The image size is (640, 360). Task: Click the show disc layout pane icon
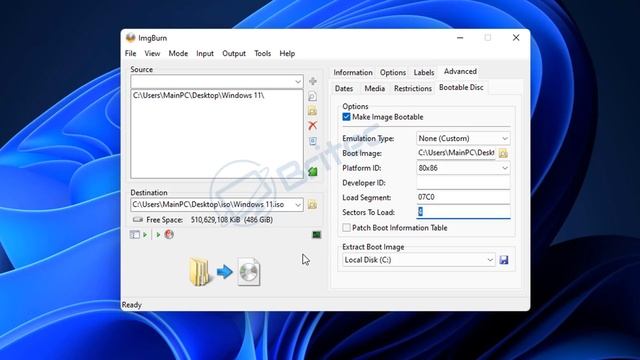tap(135, 235)
